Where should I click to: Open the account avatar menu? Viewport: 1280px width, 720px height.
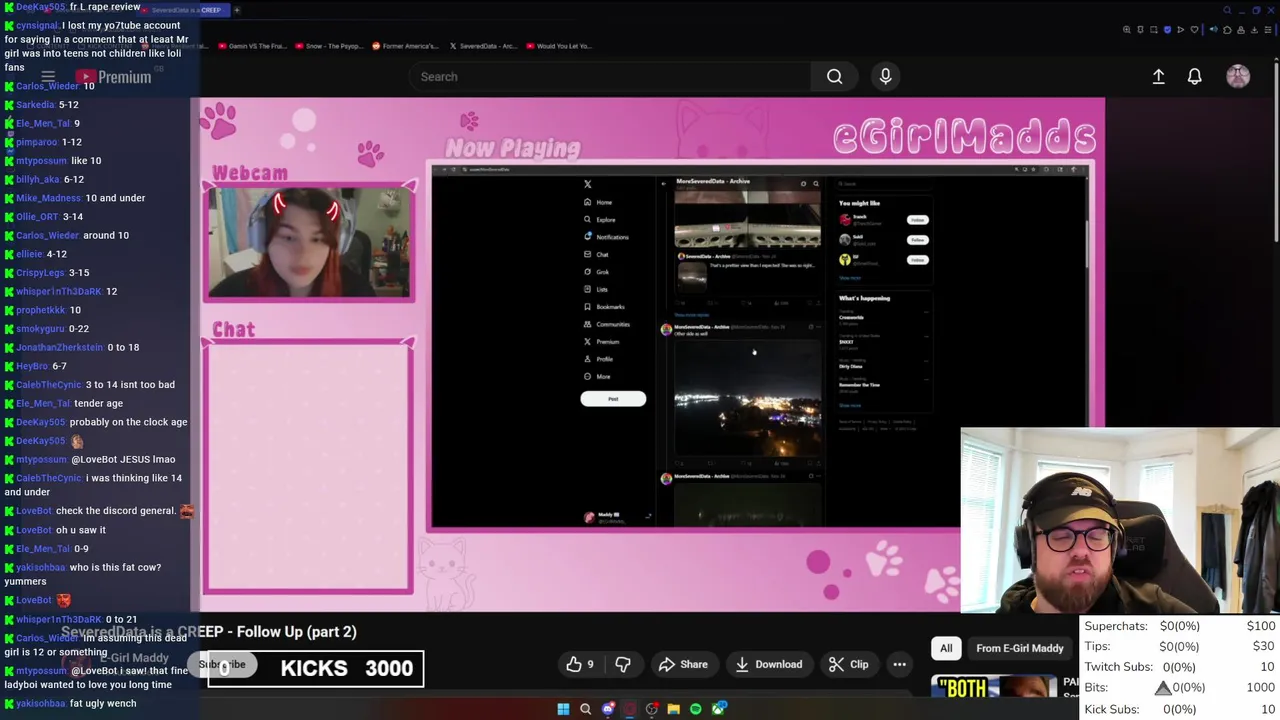pyautogui.click(x=1238, y=76)
